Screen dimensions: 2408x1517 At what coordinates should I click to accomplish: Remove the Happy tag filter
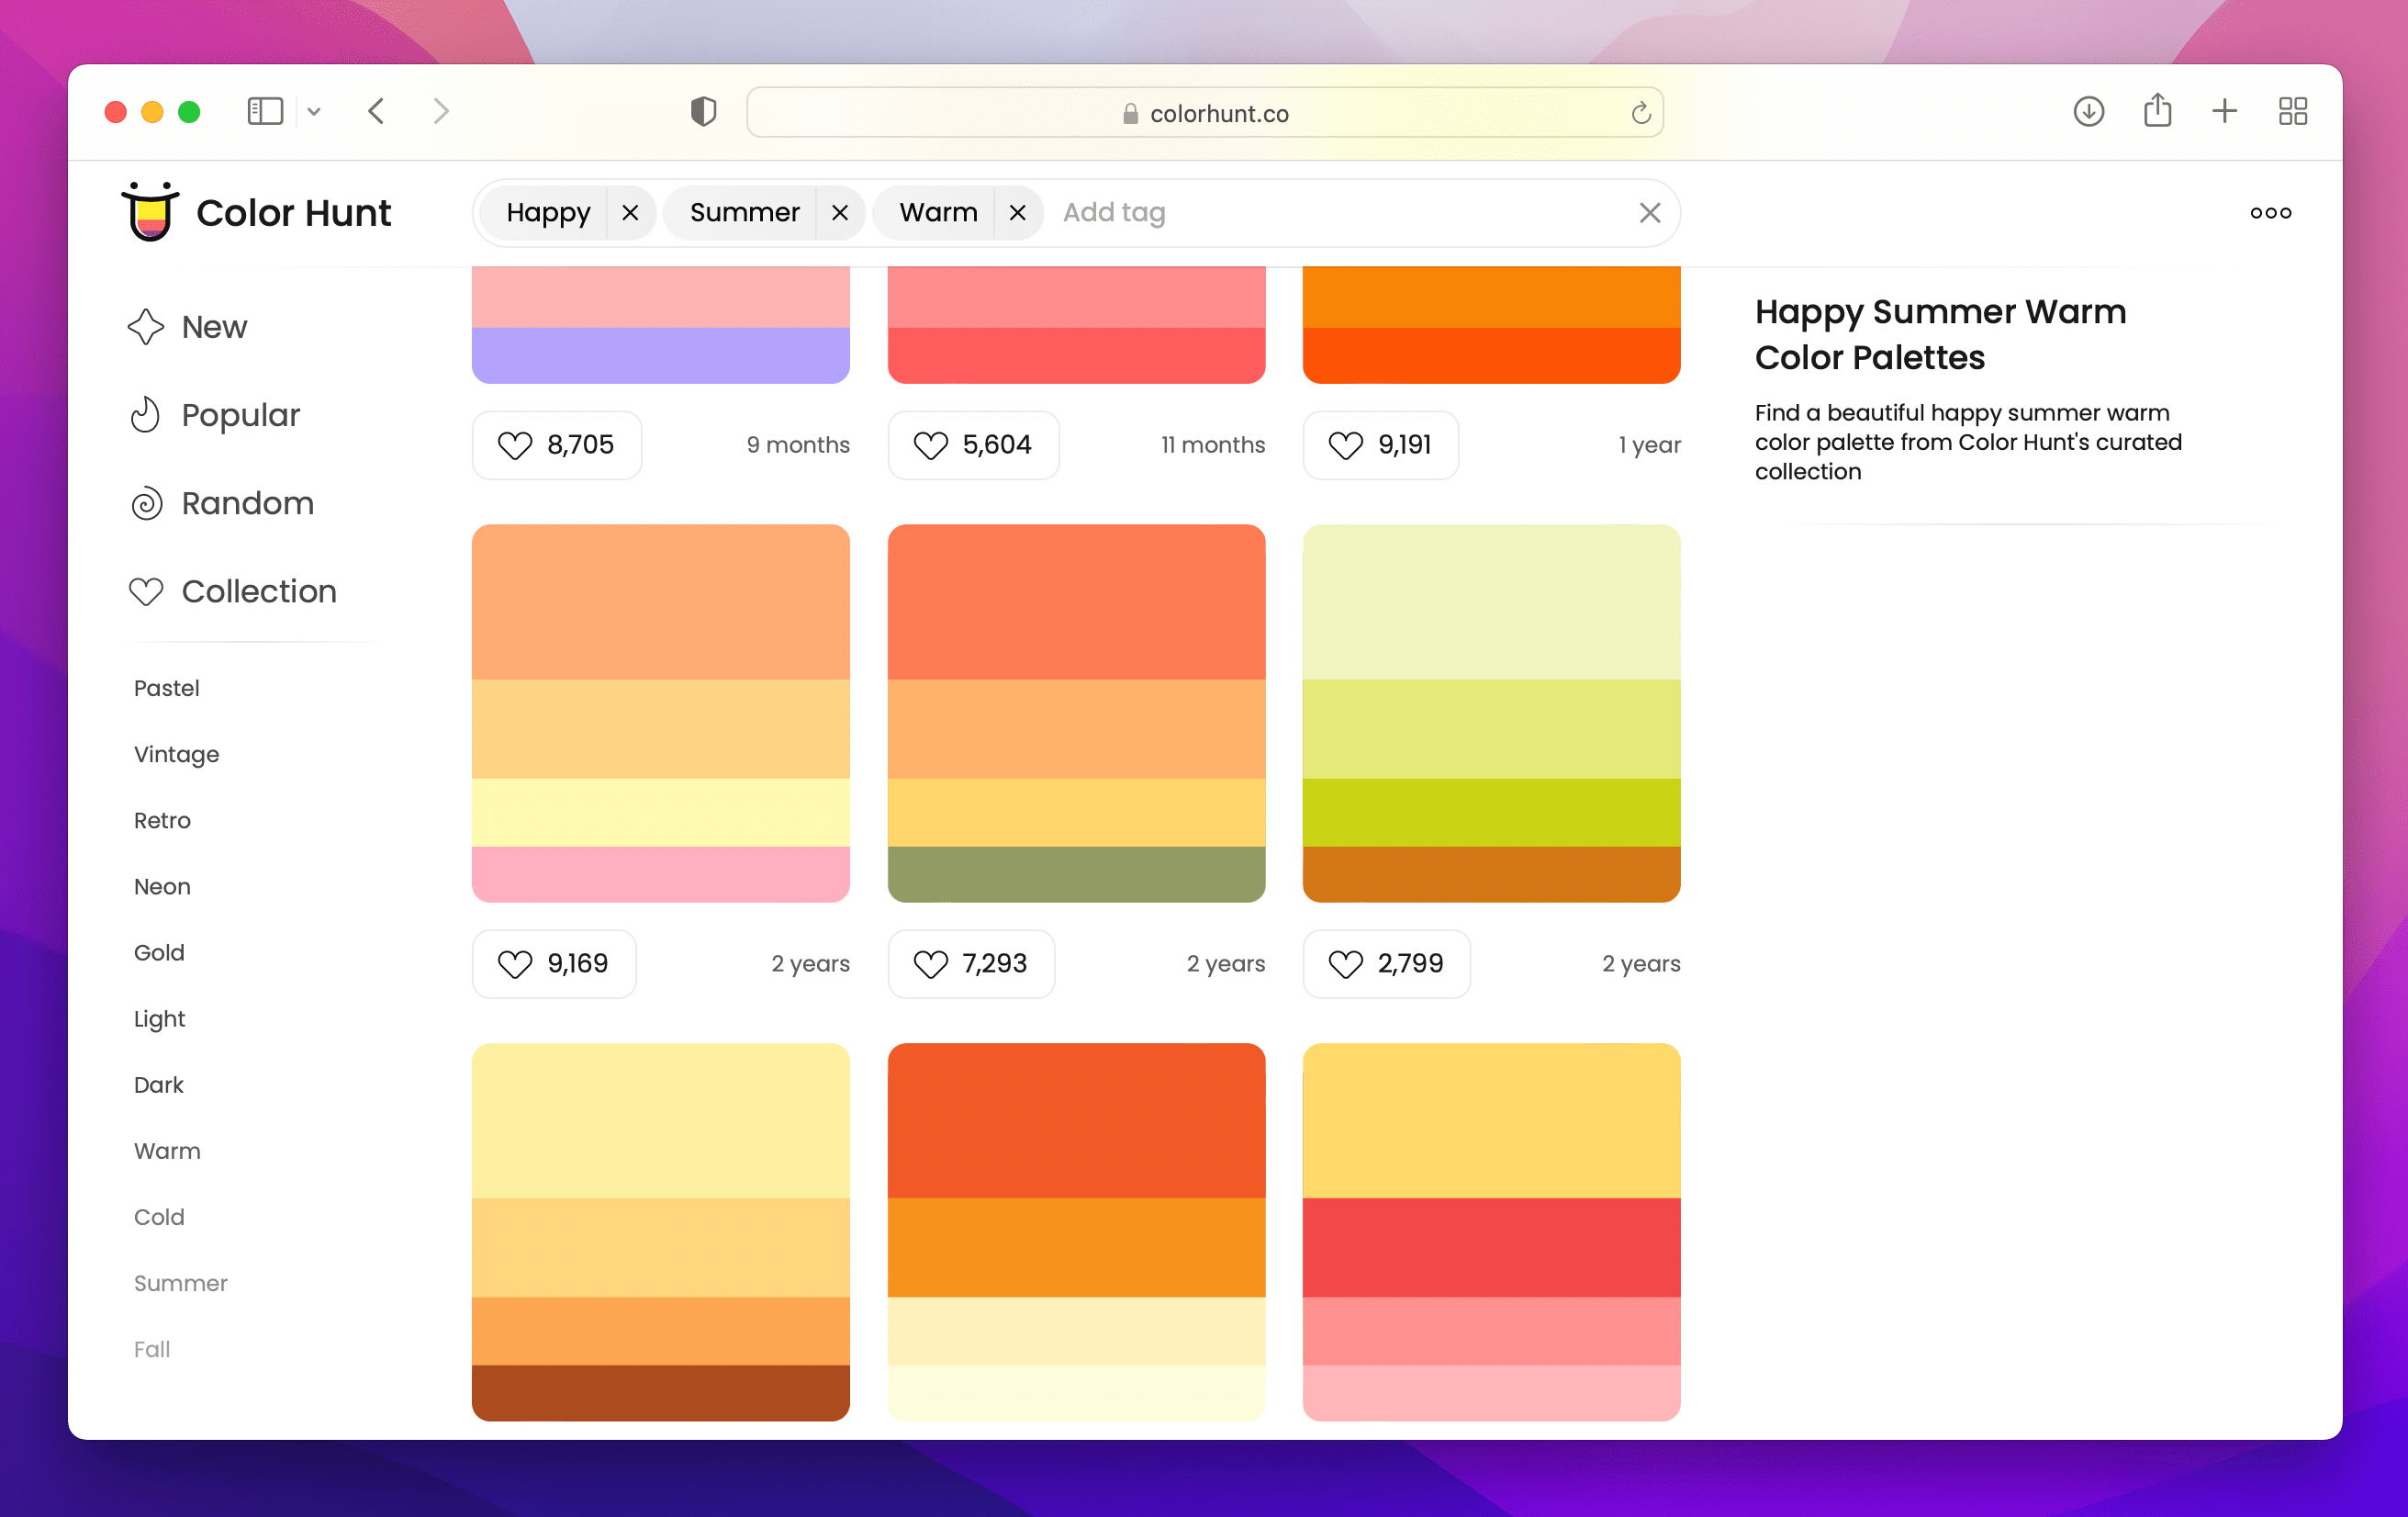click(630, 212)
